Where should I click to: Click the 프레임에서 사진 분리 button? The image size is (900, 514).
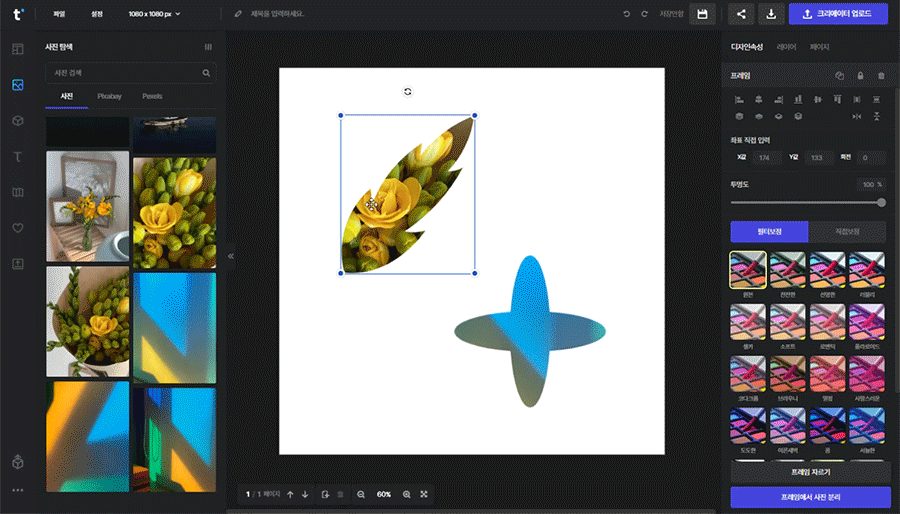(810, 497)
